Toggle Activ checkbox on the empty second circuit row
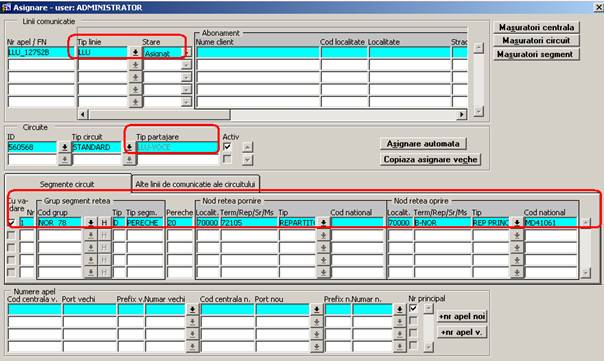Screen dimensions: 604x361 pyautogui.click(x=227, y=159)
